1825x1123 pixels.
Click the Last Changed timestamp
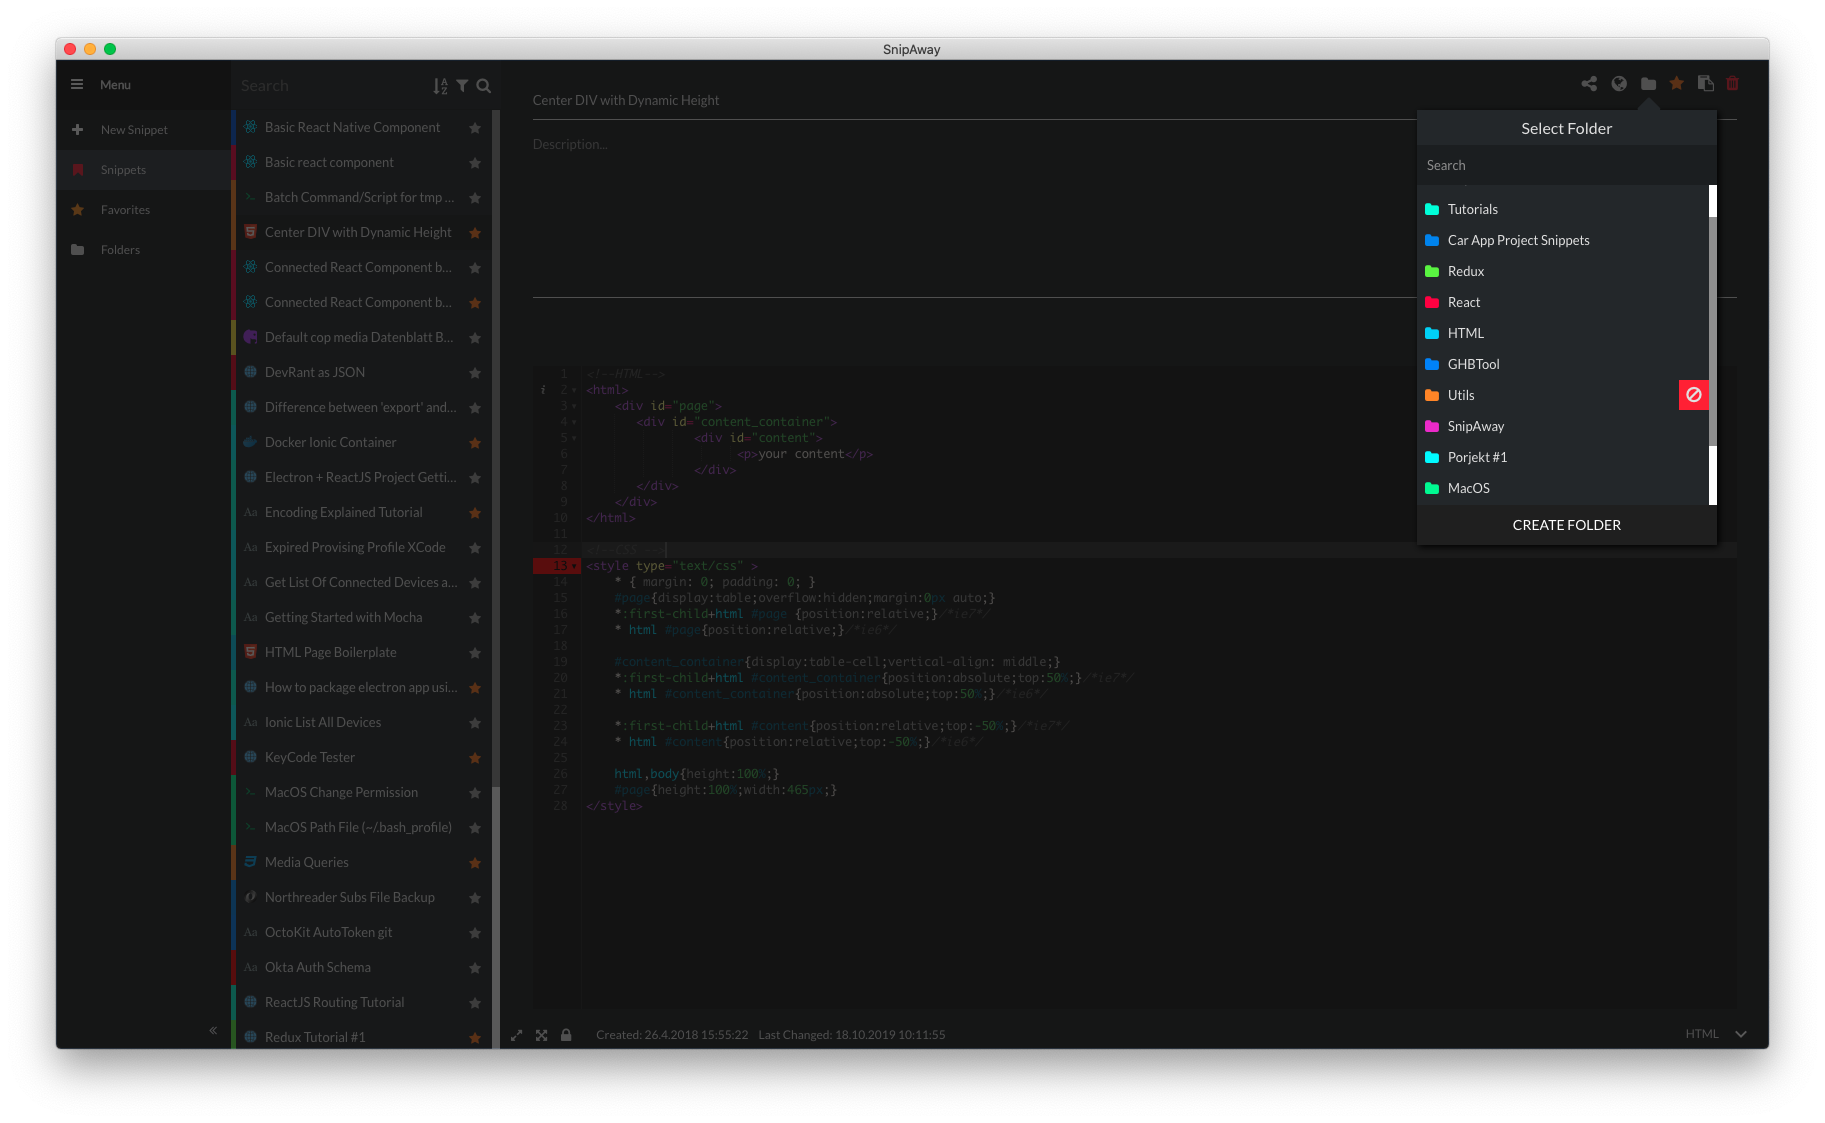tap(851, 1035)
